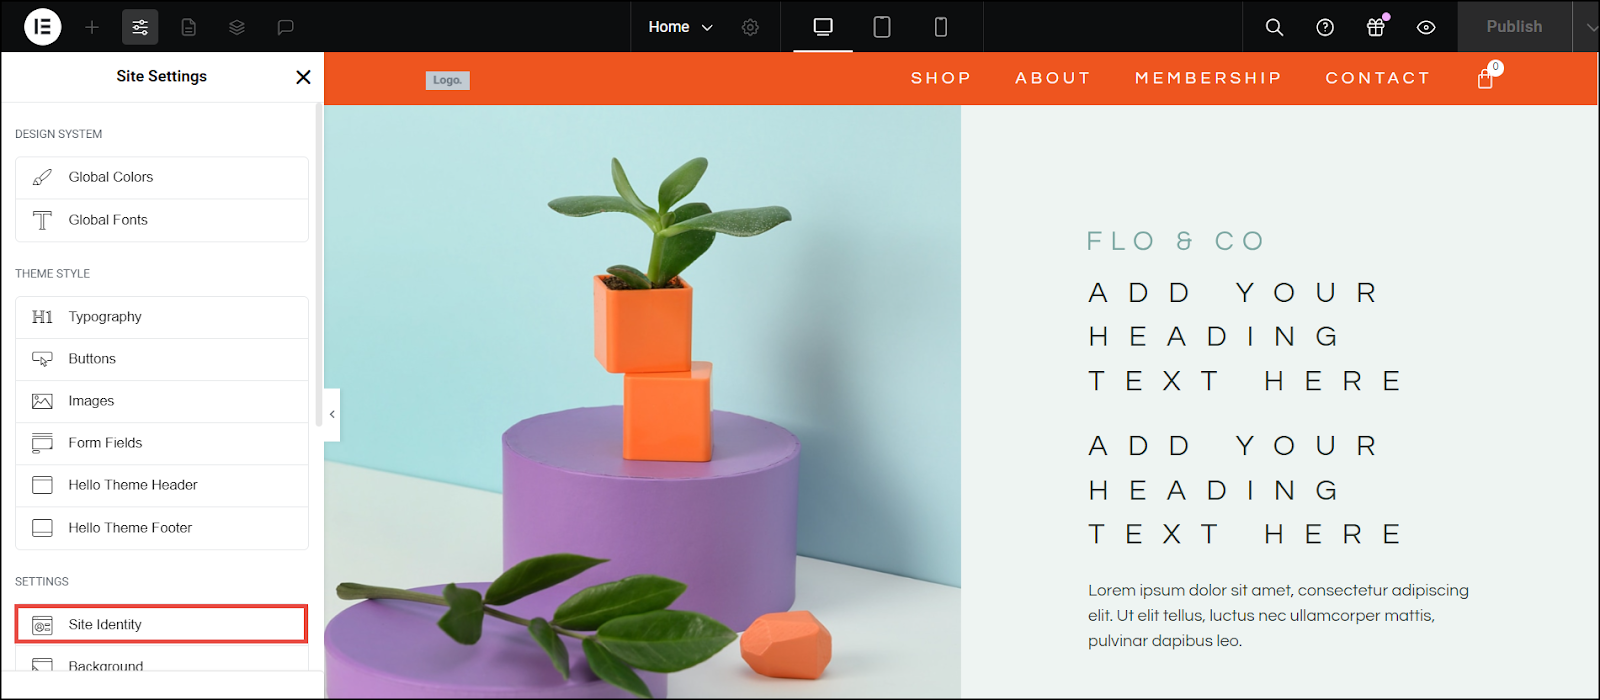
Task: Open the Add Element plus icon
Action: click(92, 27)
